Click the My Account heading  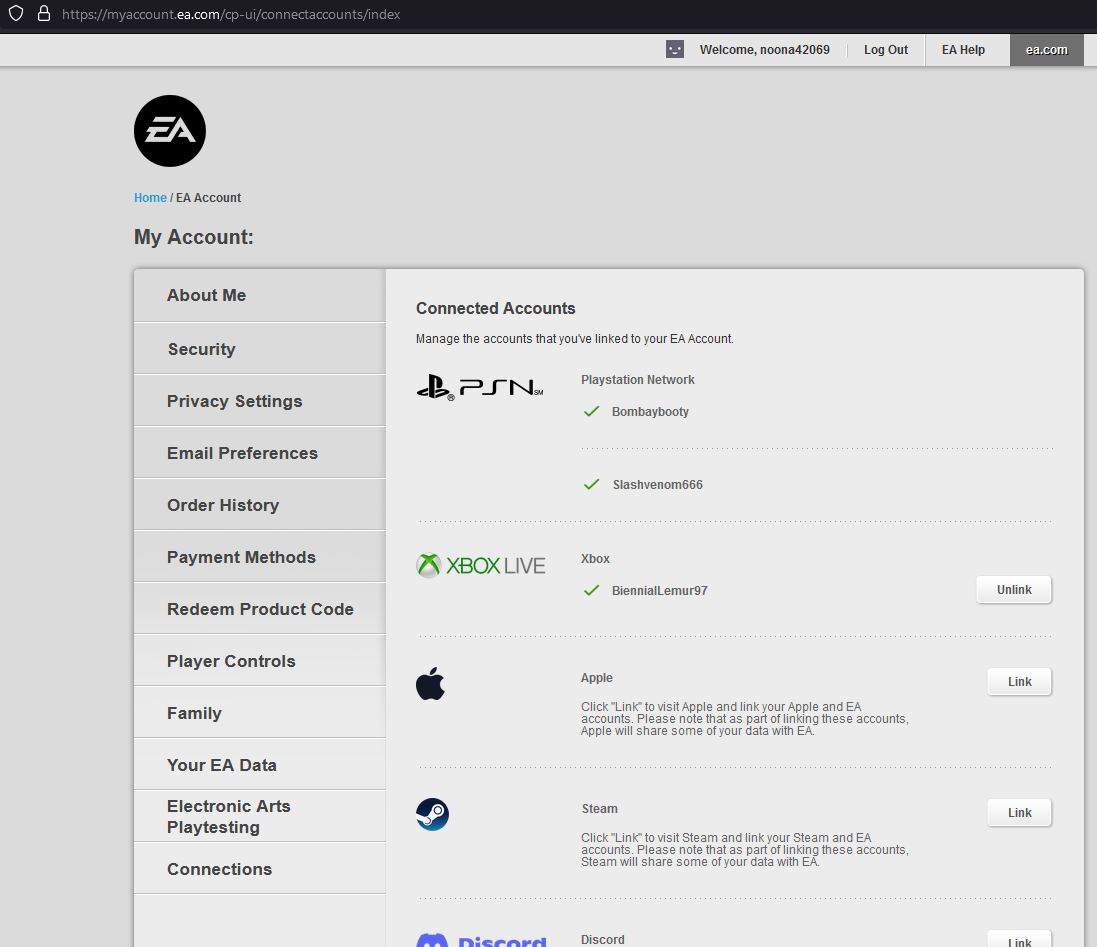(194, 237)
